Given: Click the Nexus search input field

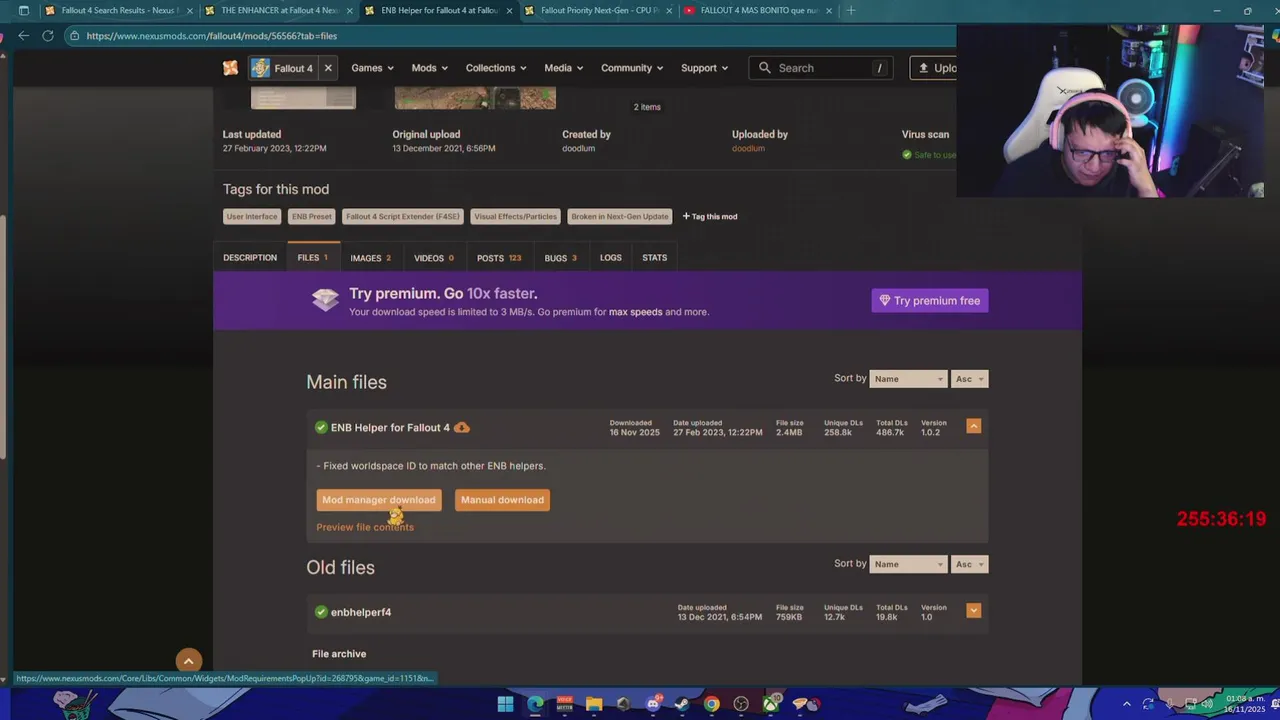Looking at the screenshot, I should tap(820, 68).
